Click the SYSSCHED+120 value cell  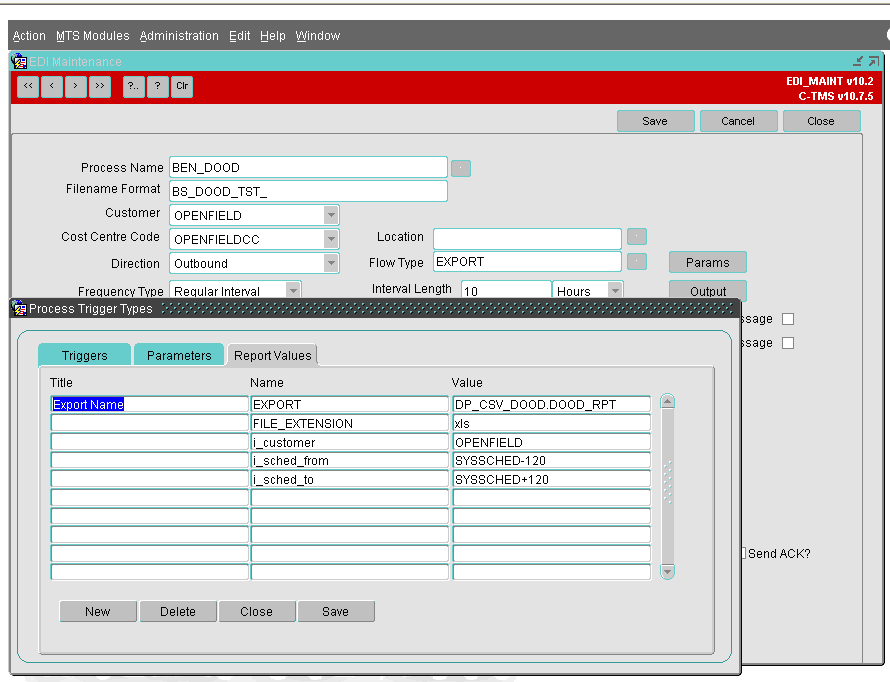[552, 479]
